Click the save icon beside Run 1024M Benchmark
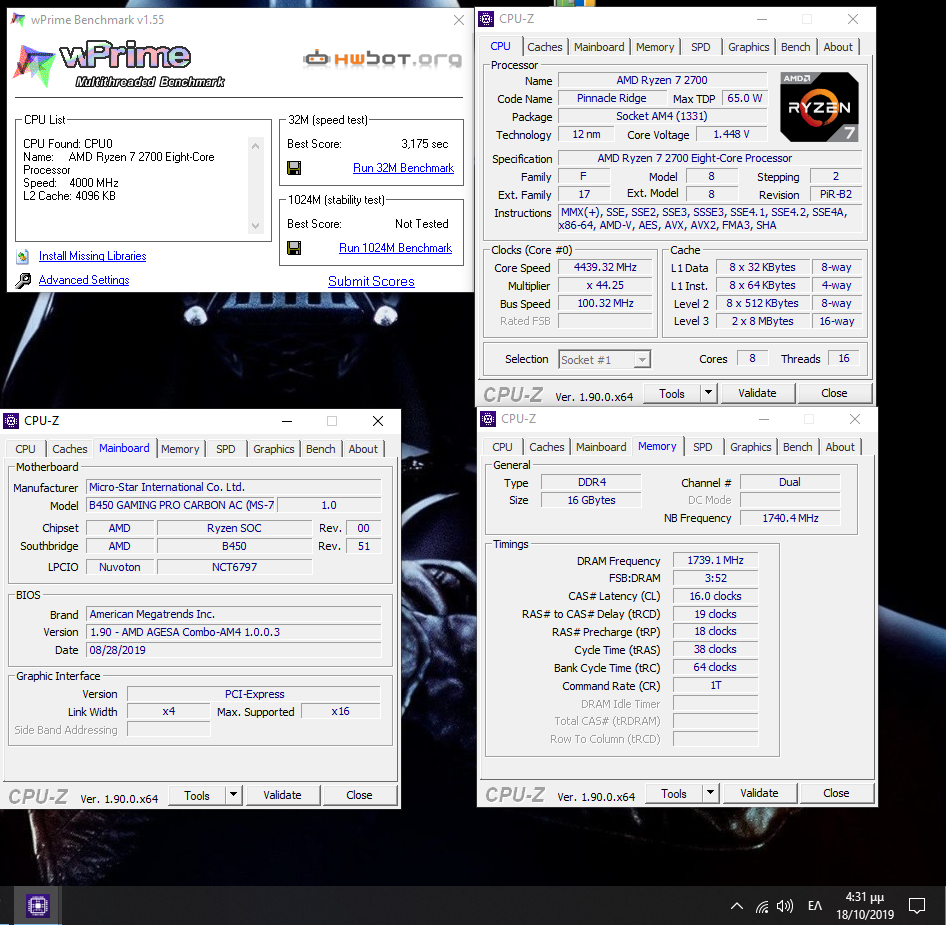 (x=294, y=248)
